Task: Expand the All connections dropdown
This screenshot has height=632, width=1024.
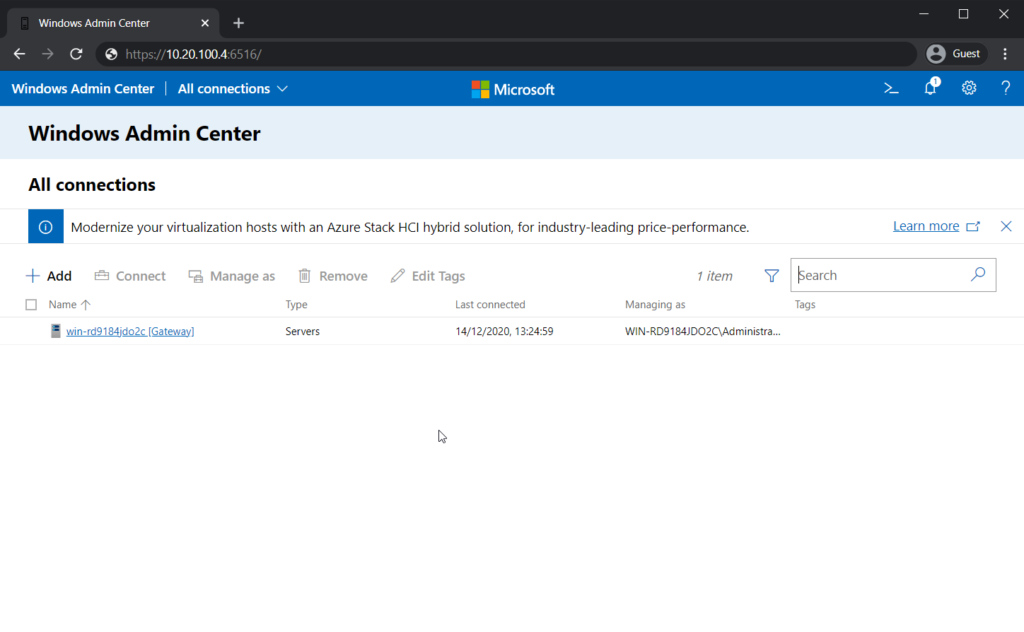Action: tap(231, 88)
